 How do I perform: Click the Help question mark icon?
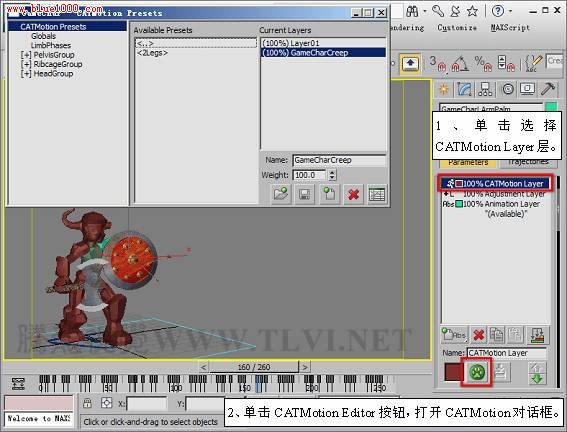click(498, 11)
